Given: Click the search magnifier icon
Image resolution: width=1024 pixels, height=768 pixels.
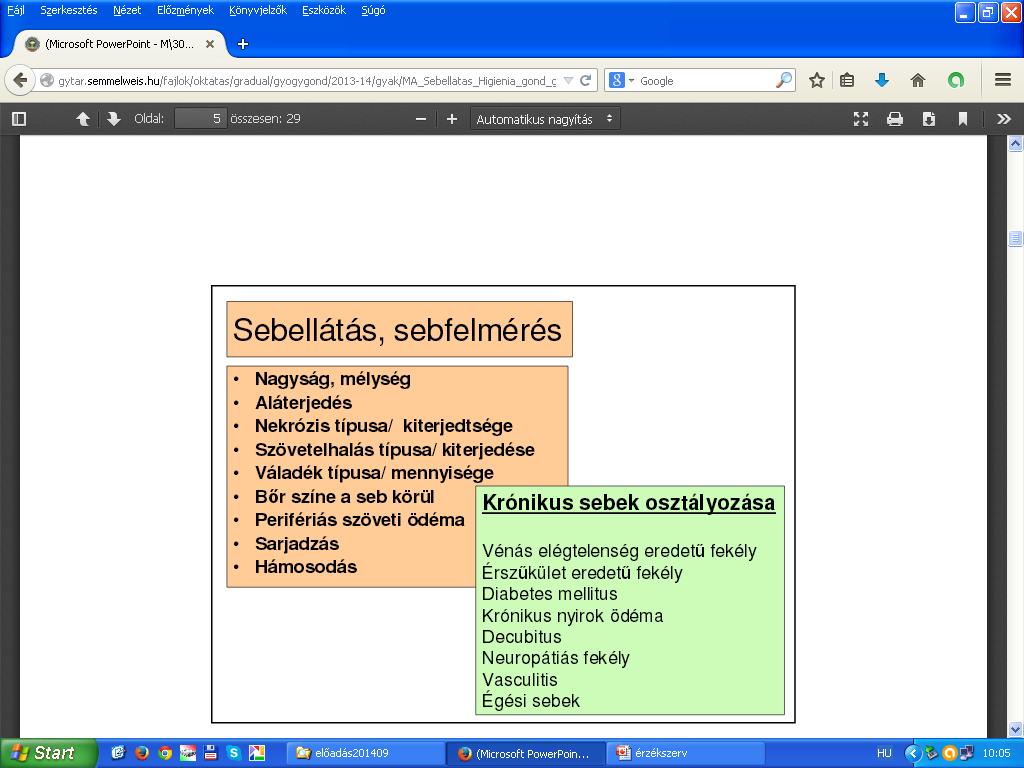Looking at the screenshot, I should pyautogui.click(x=784, y=80).
